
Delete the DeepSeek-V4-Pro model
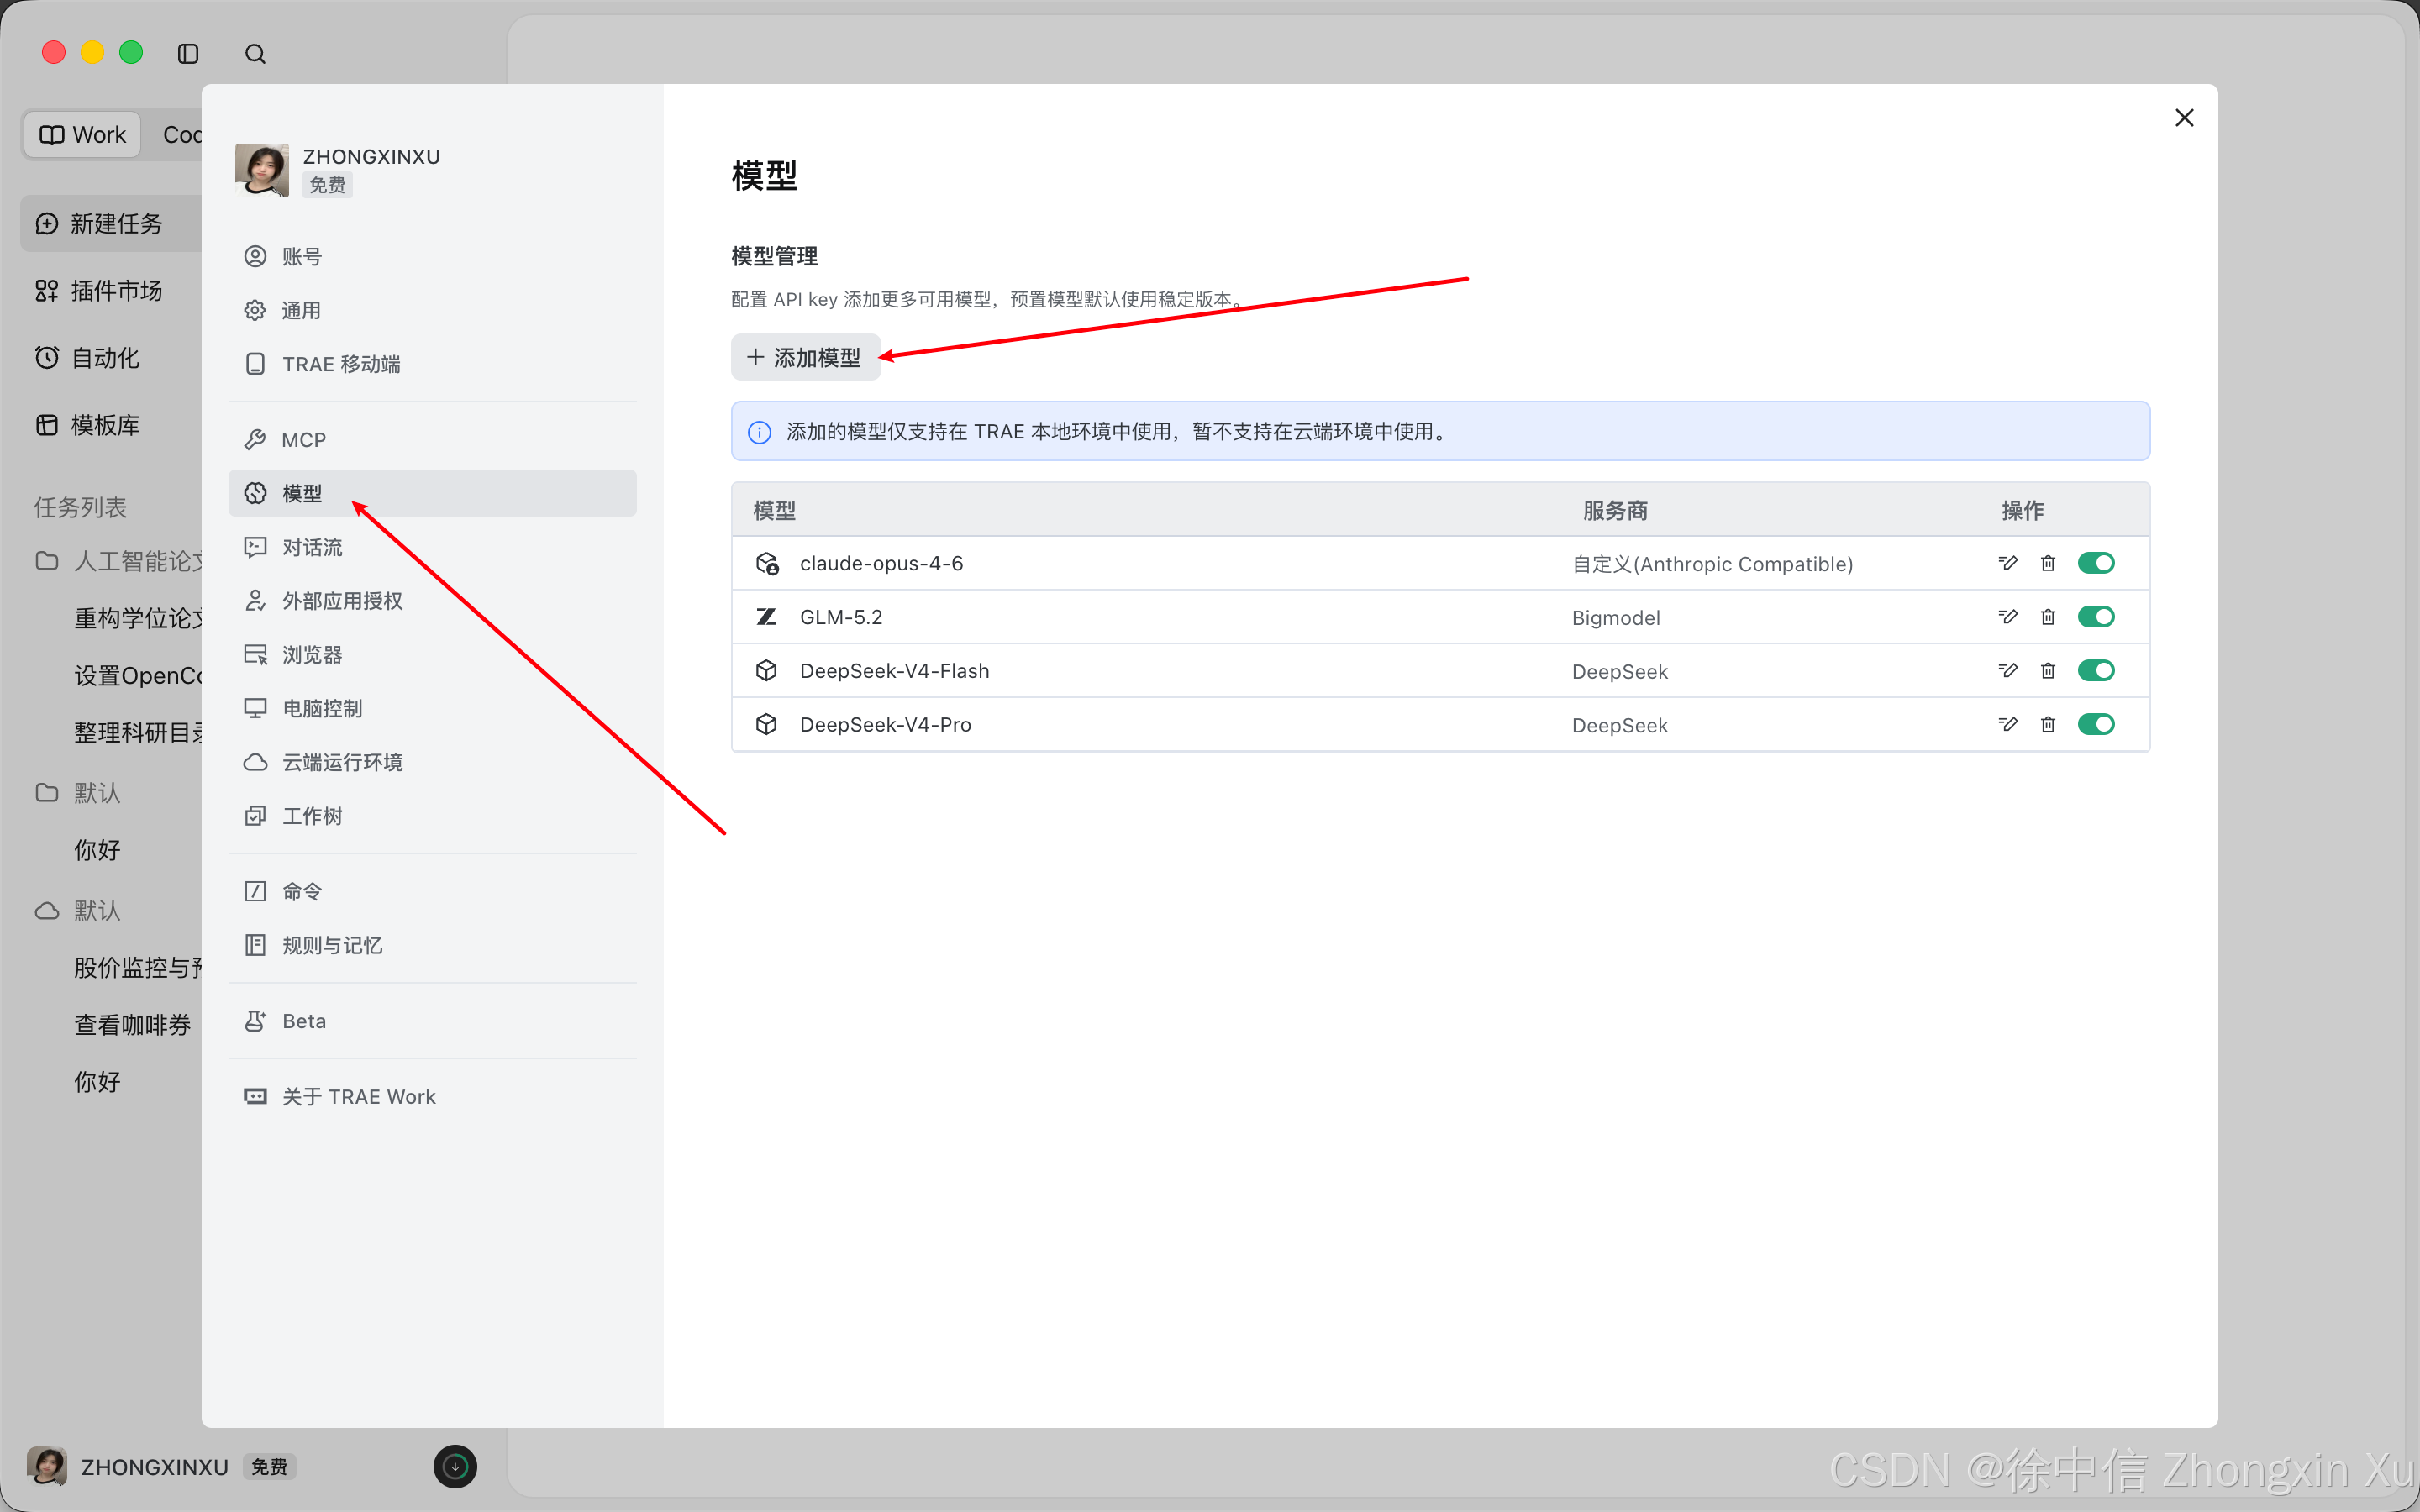click(x=2048, y=724)
